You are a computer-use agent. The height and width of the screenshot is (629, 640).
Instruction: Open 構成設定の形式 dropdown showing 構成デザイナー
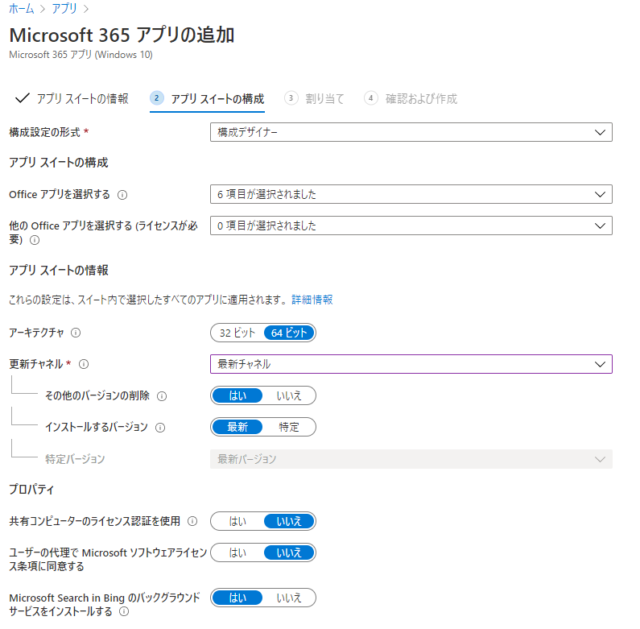tap(411, 132)
